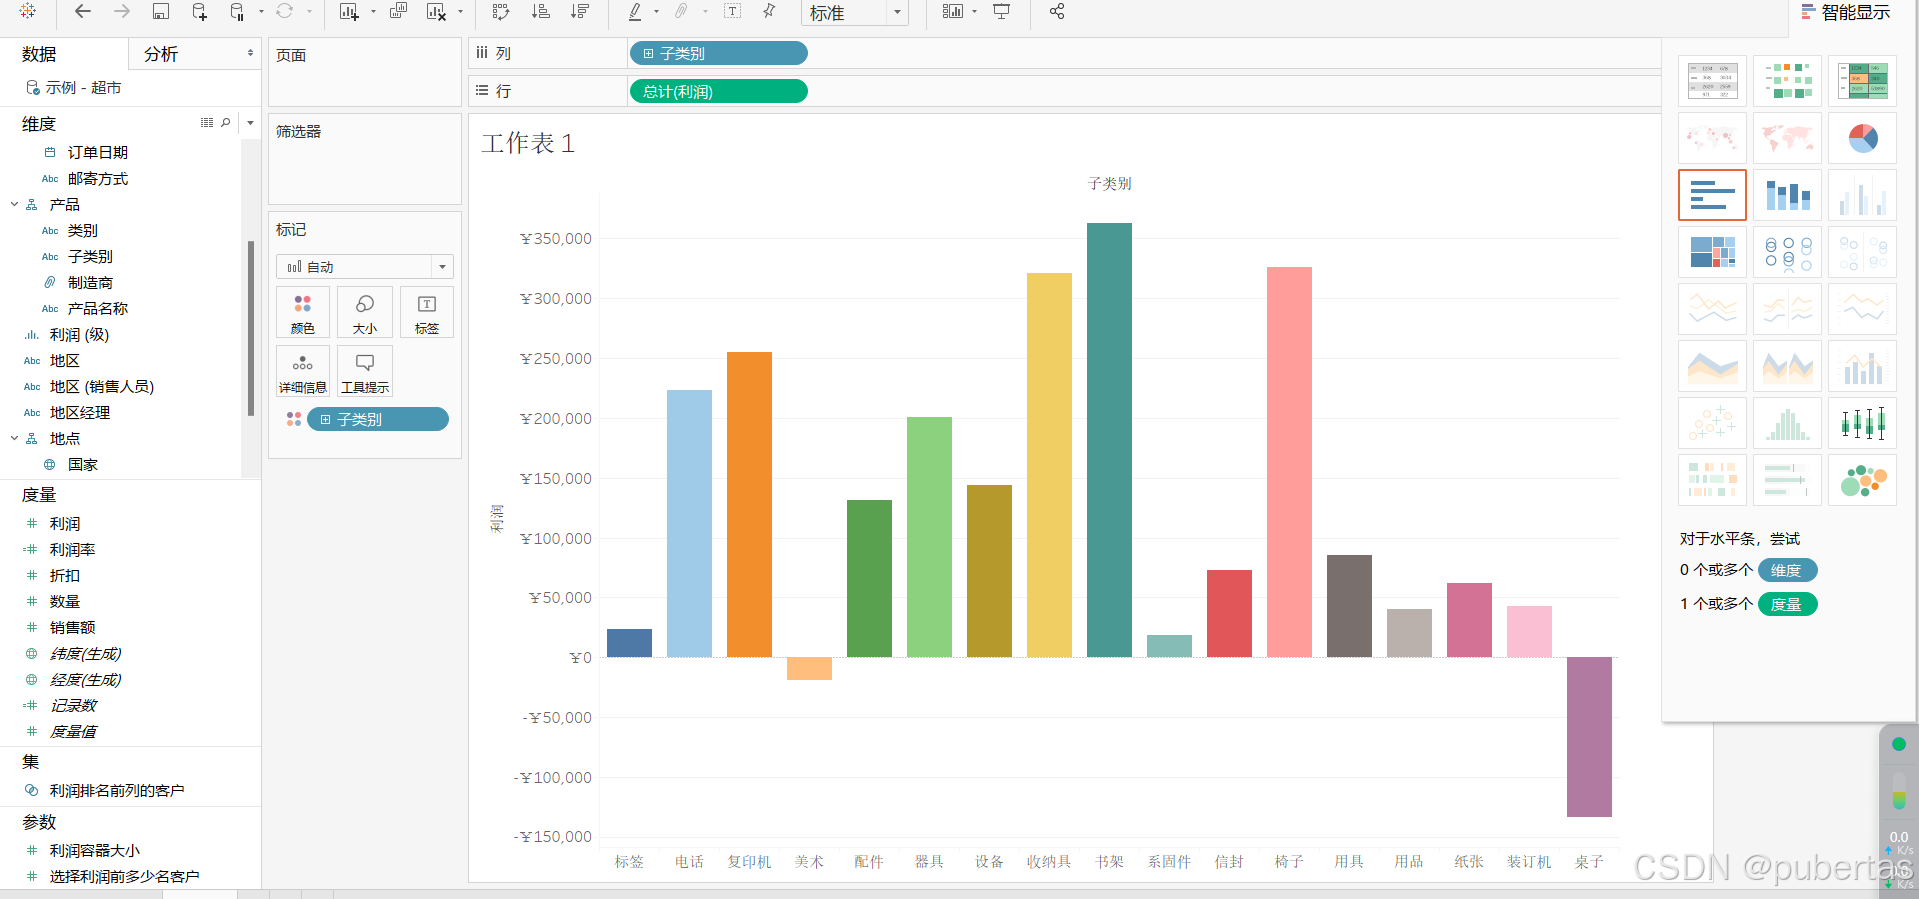Open the new worksheet dropdown arrow
Viewport: 1919px width, 899px height.
(373, 12)
